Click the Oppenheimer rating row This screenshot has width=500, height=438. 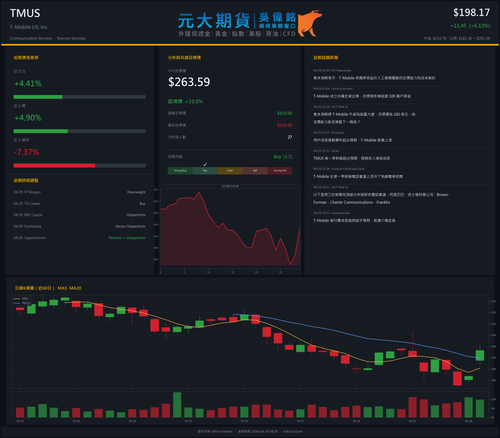tap(80, 238)
